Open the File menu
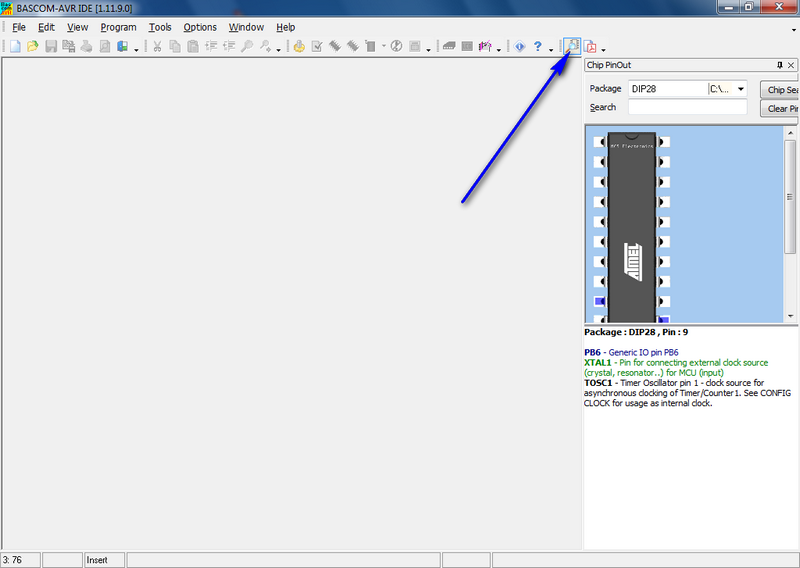 19,27
